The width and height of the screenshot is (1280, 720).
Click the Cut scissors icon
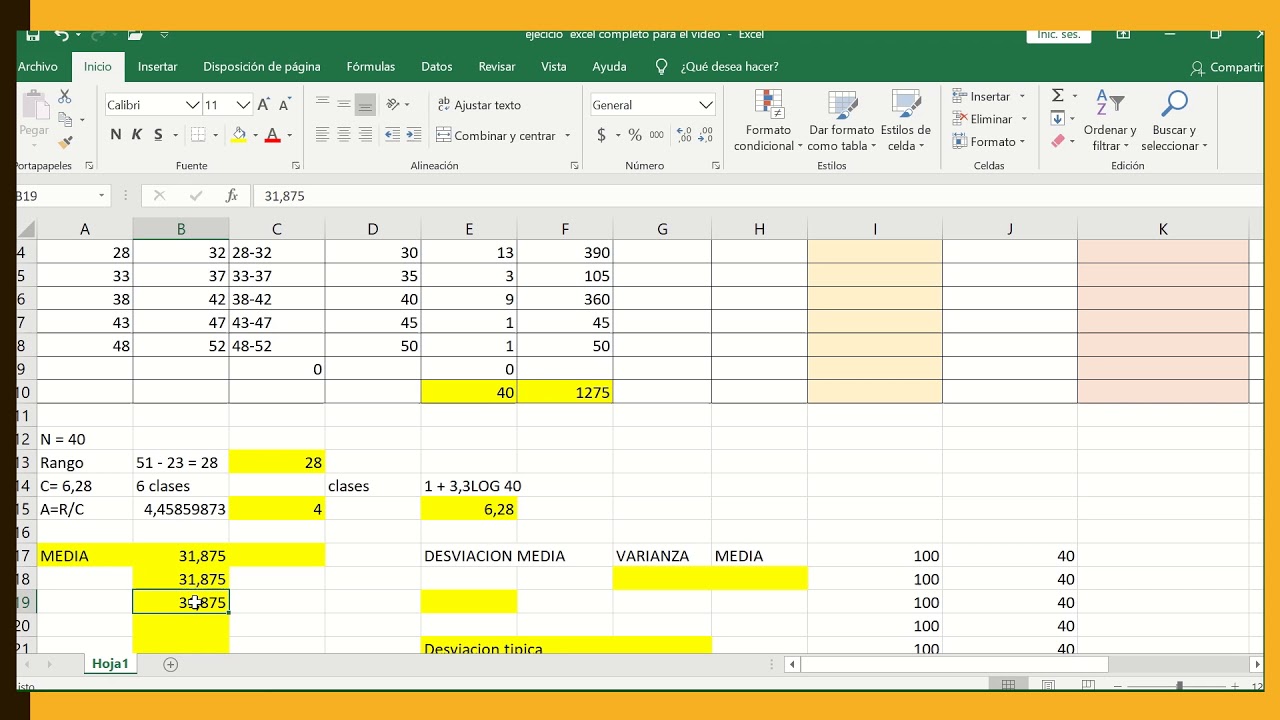click(x=65, y=97)
